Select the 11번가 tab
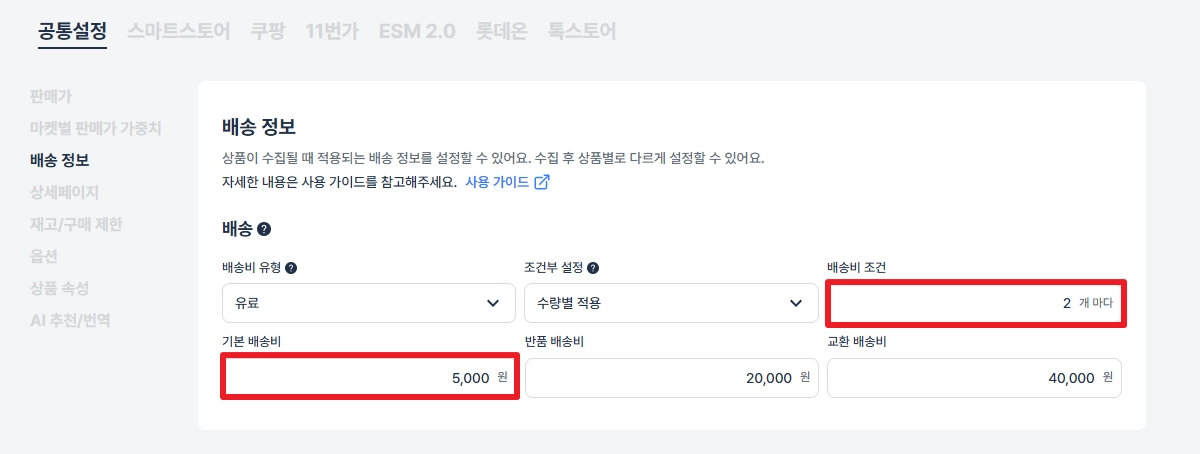Screen dimensions: 1200x454 [x=331, y=31]
